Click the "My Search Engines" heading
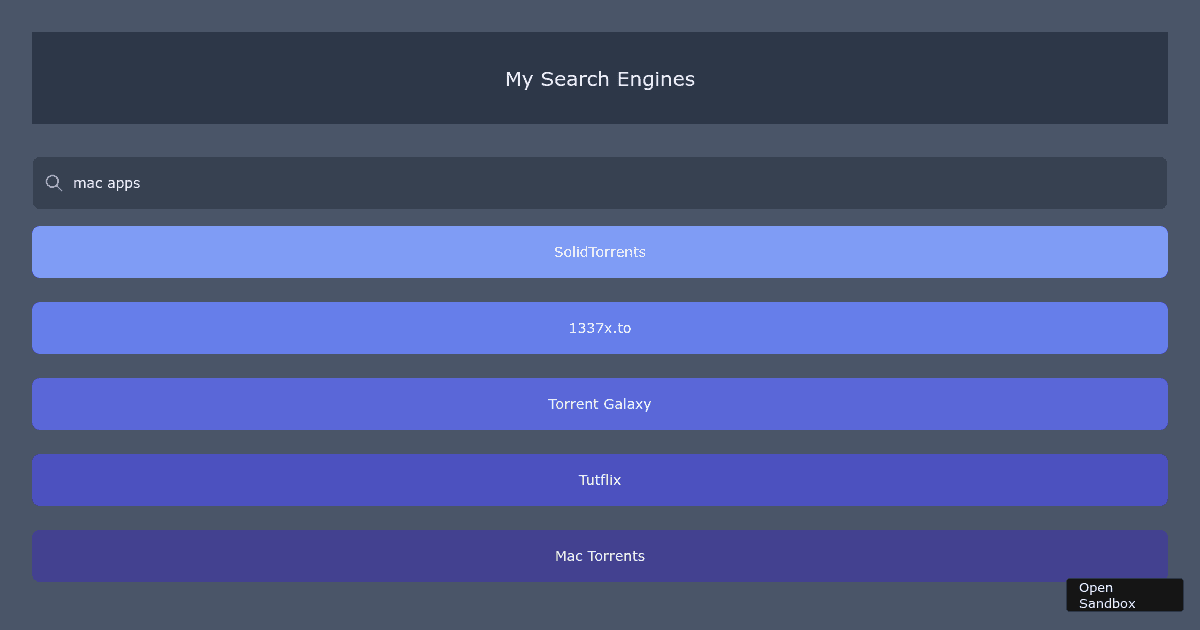 (600, 79)
